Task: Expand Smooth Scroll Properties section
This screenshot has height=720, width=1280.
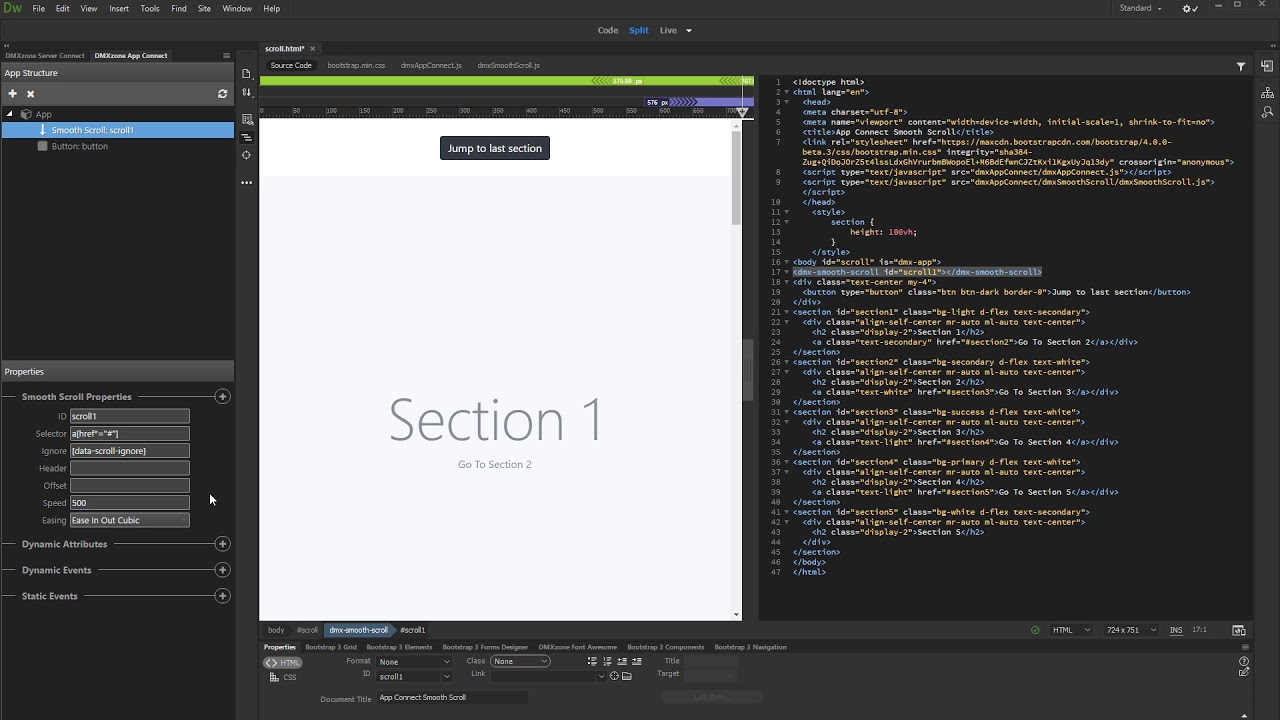Action: (222, 397)
